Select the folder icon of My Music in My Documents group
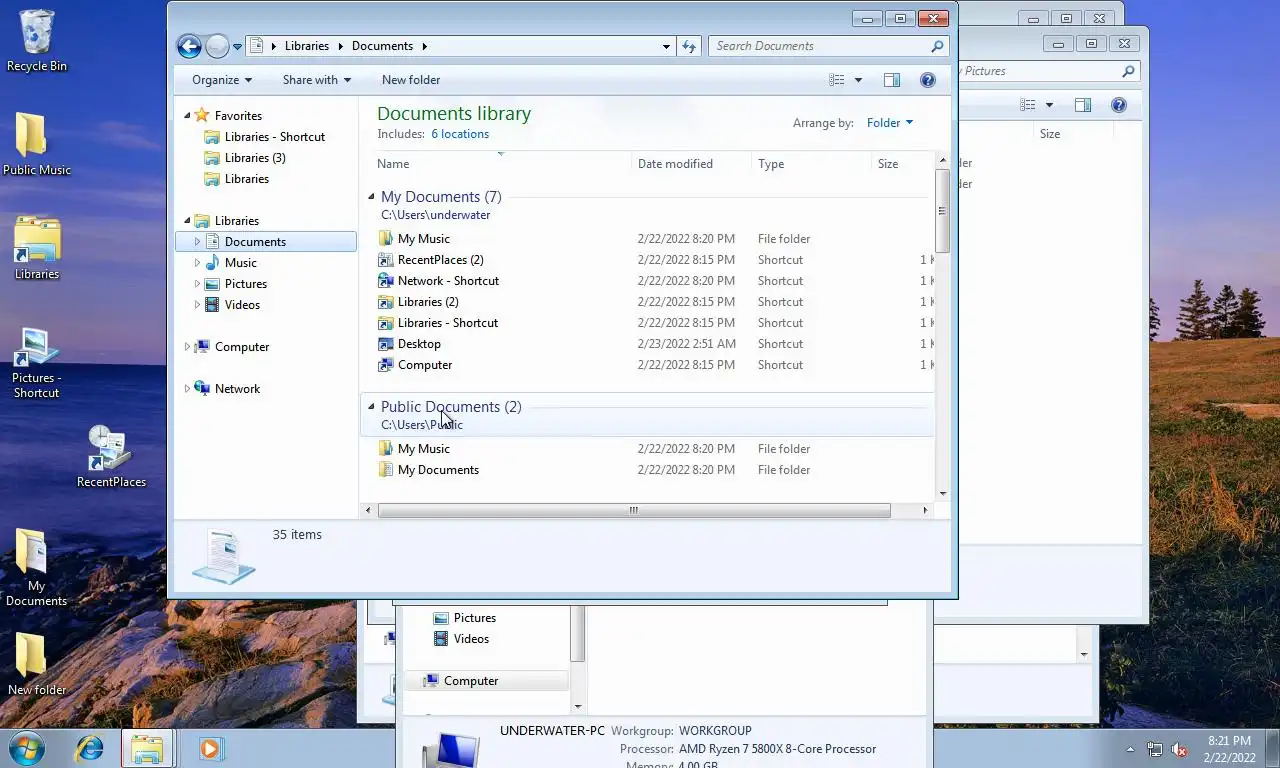This screenshot has width=1280, height=768. 386,238
